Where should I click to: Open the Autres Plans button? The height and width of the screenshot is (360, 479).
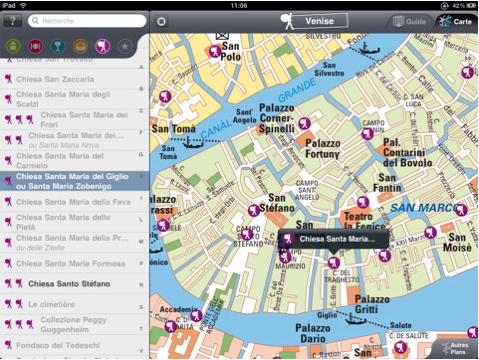(x=455, y=349)
